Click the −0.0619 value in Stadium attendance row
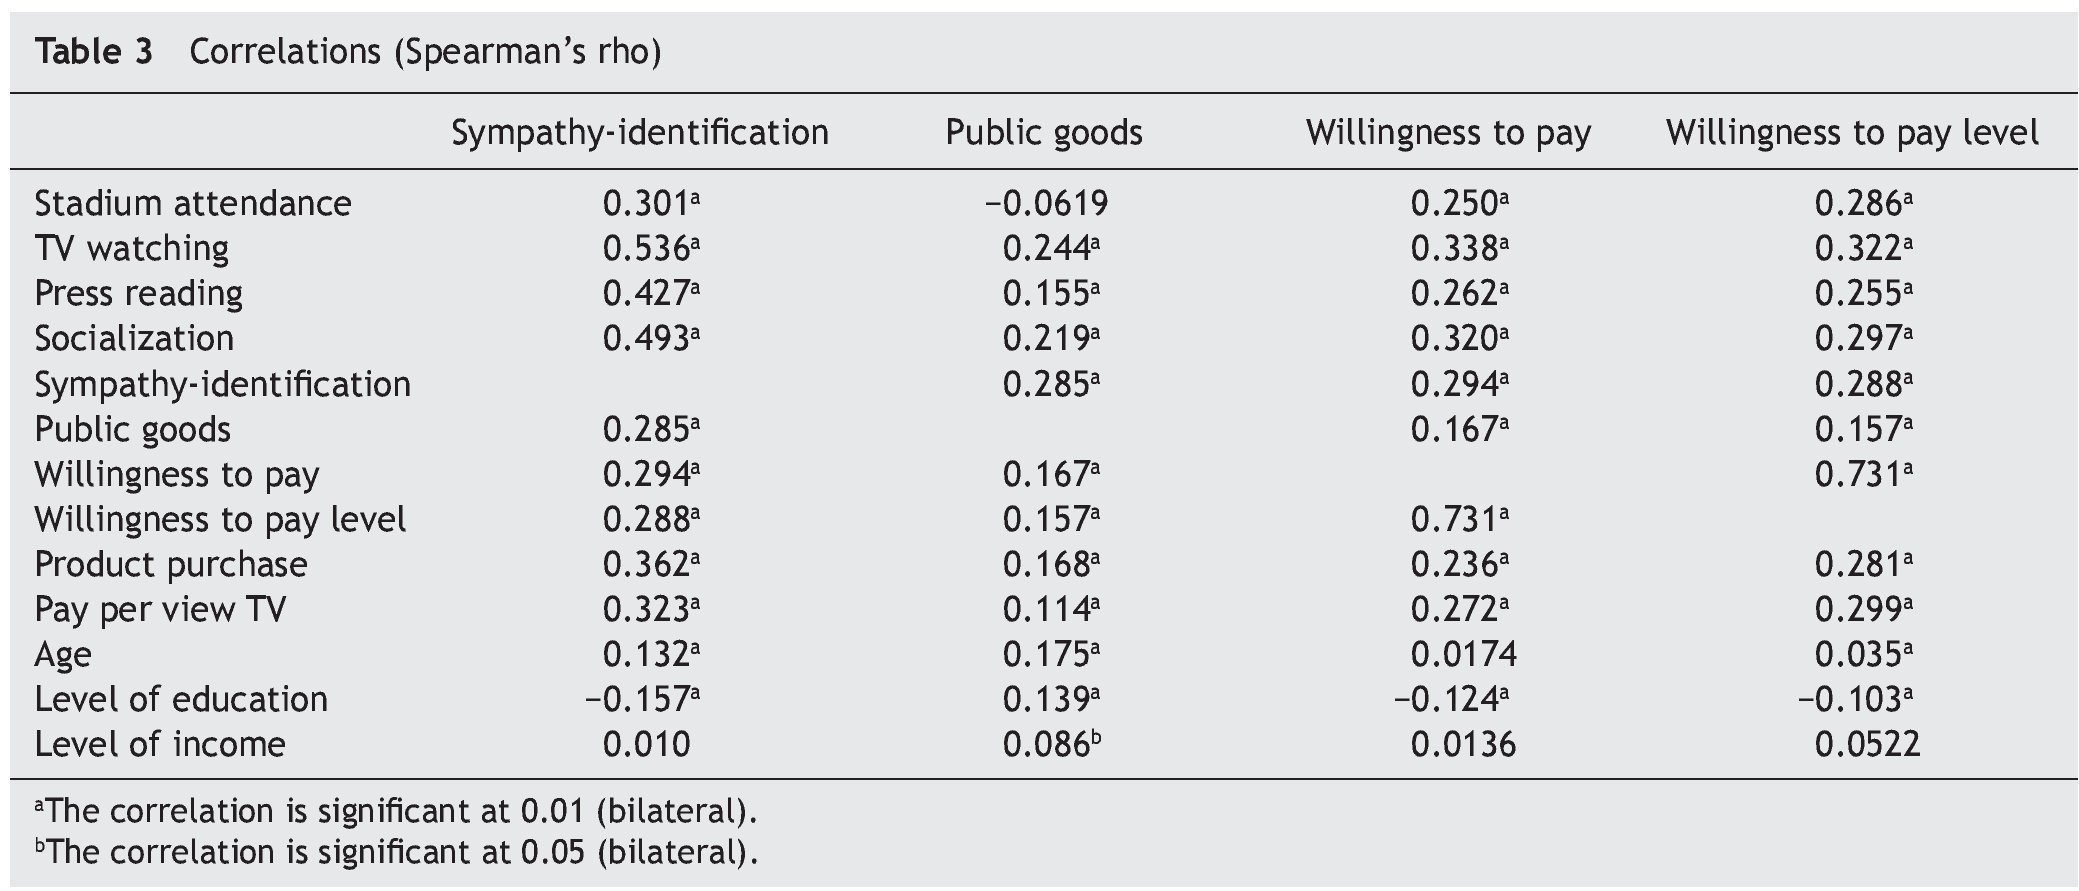 click(1046, 203)
